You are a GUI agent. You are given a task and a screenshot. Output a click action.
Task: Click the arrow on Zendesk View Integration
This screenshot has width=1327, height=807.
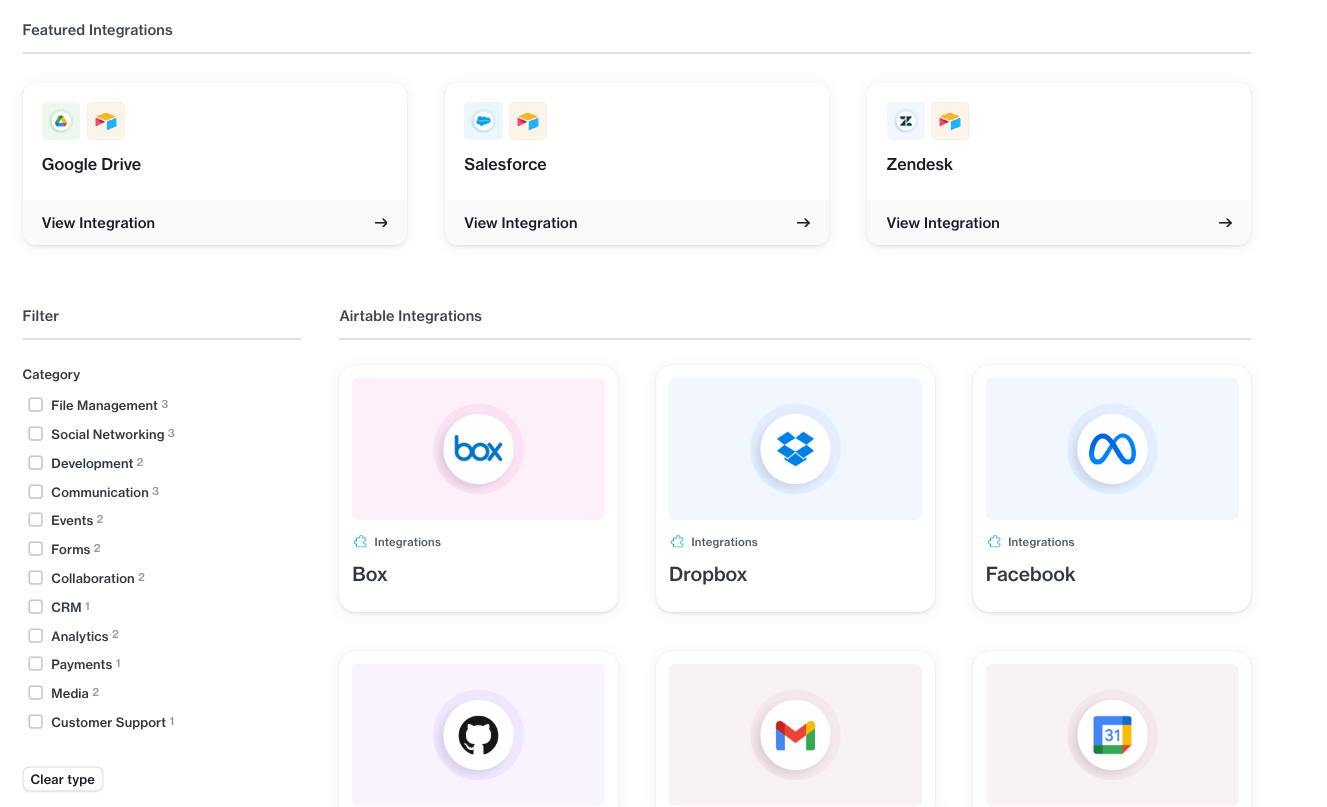(x=1225, y=223)
